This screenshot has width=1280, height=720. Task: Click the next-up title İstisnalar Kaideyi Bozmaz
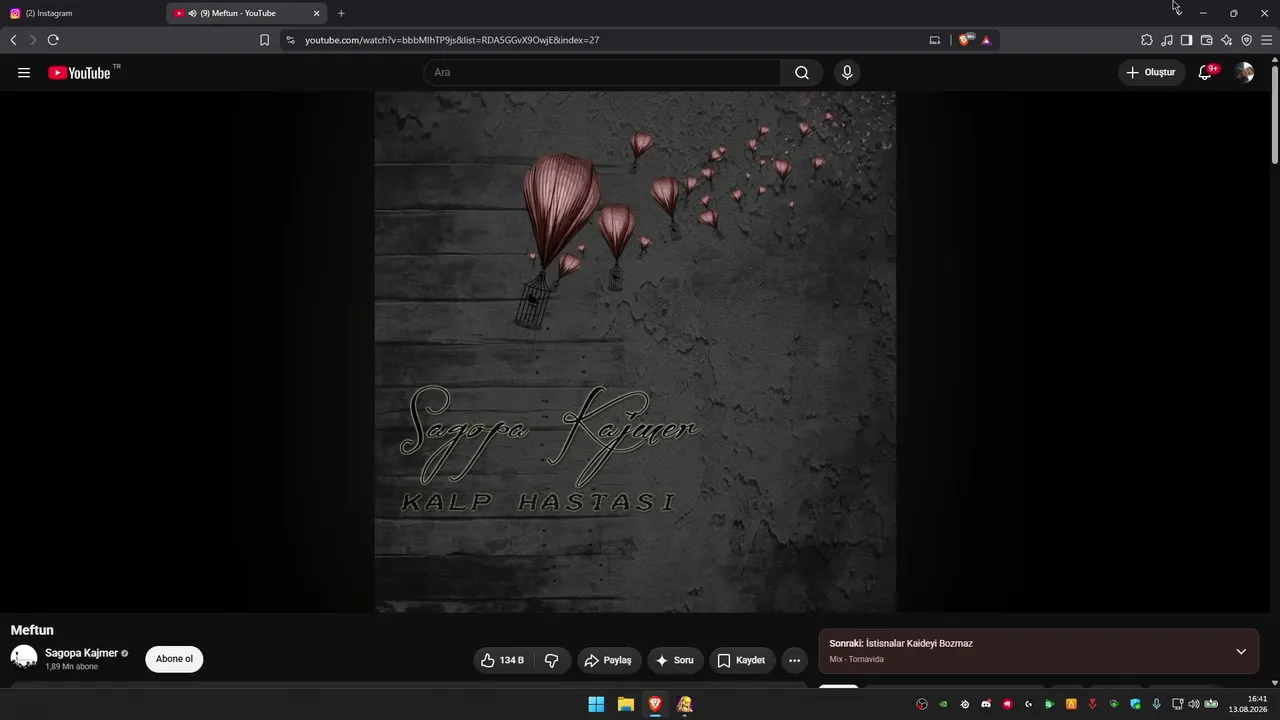pyautogui.click(x=919, y=643)
